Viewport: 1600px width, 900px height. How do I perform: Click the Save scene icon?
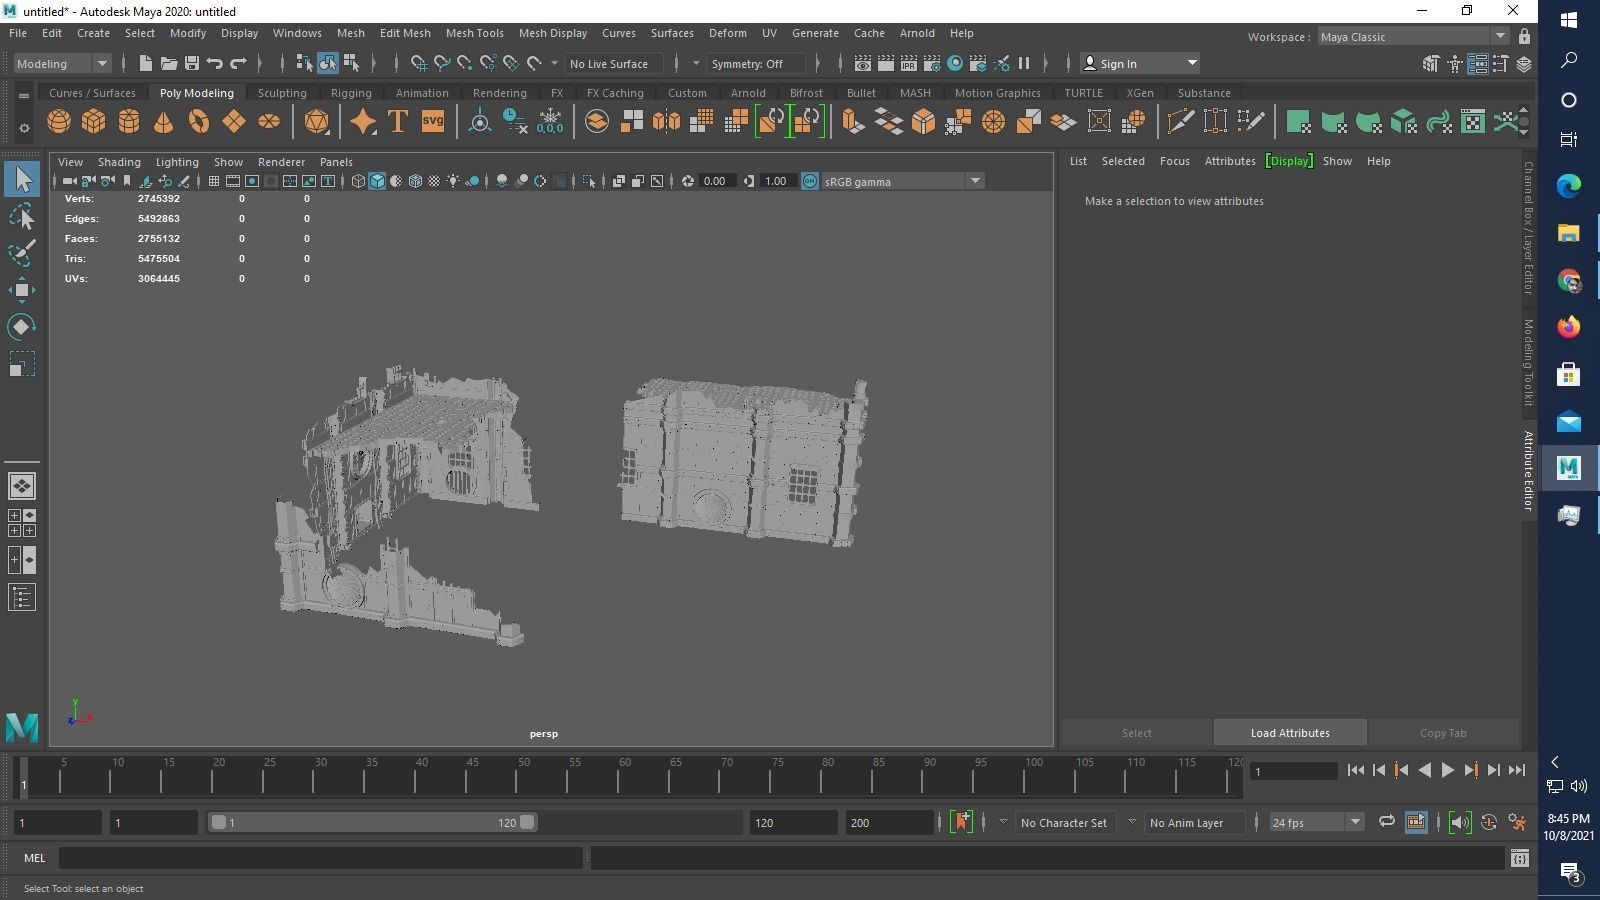pyautogui.click(x=192, y=63)
